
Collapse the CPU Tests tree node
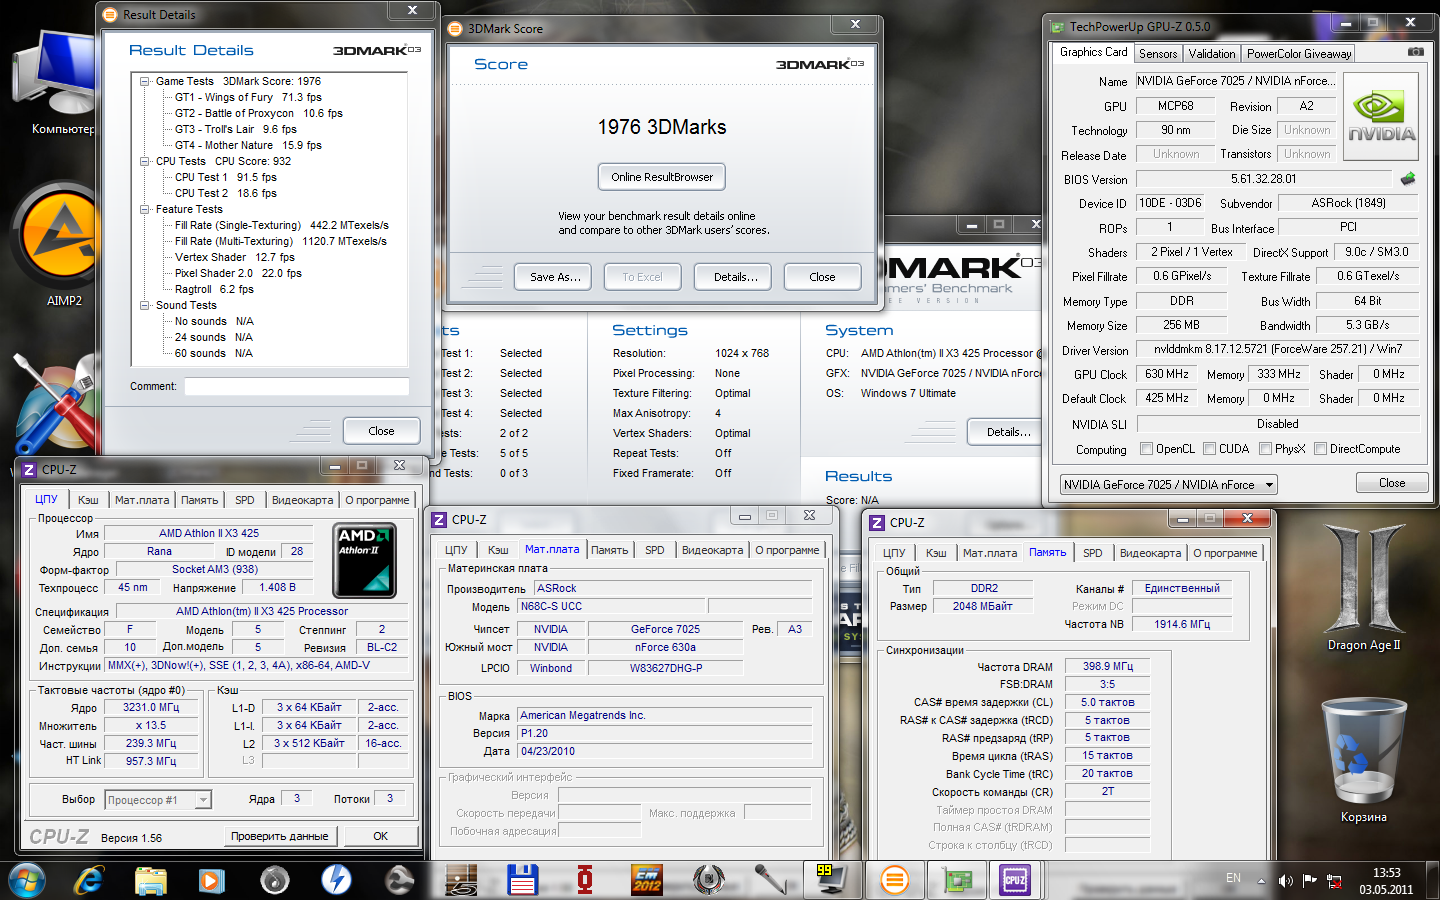(x=145, y=161)
